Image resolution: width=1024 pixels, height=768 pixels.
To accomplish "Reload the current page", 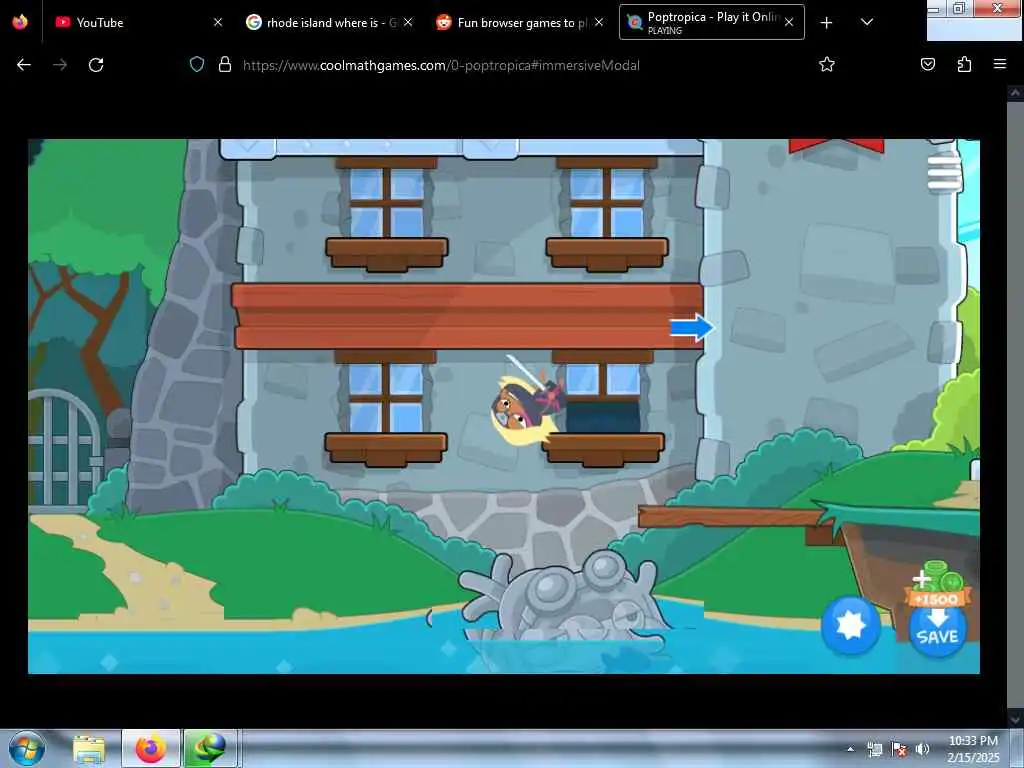I will click(x=96, y=65).
